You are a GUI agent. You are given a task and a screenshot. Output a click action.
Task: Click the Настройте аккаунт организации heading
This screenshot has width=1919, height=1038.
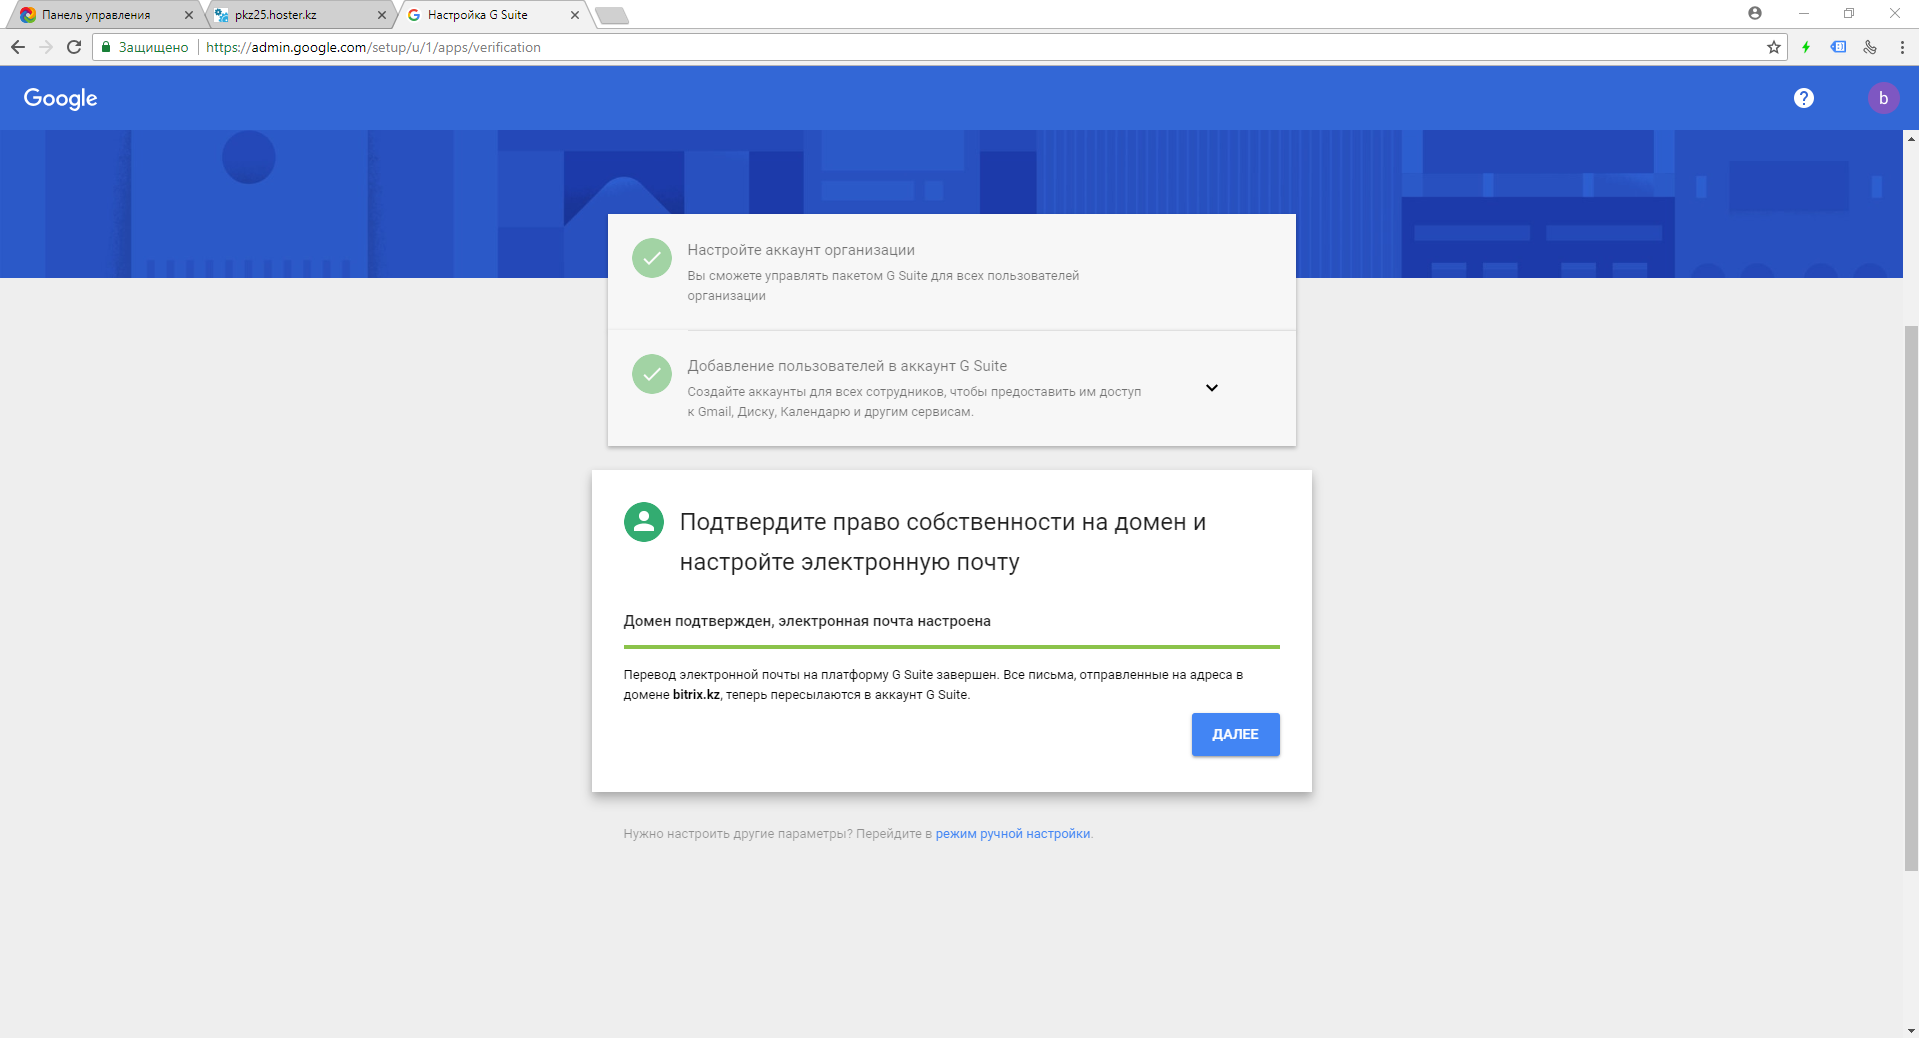(x=801, y=250)
